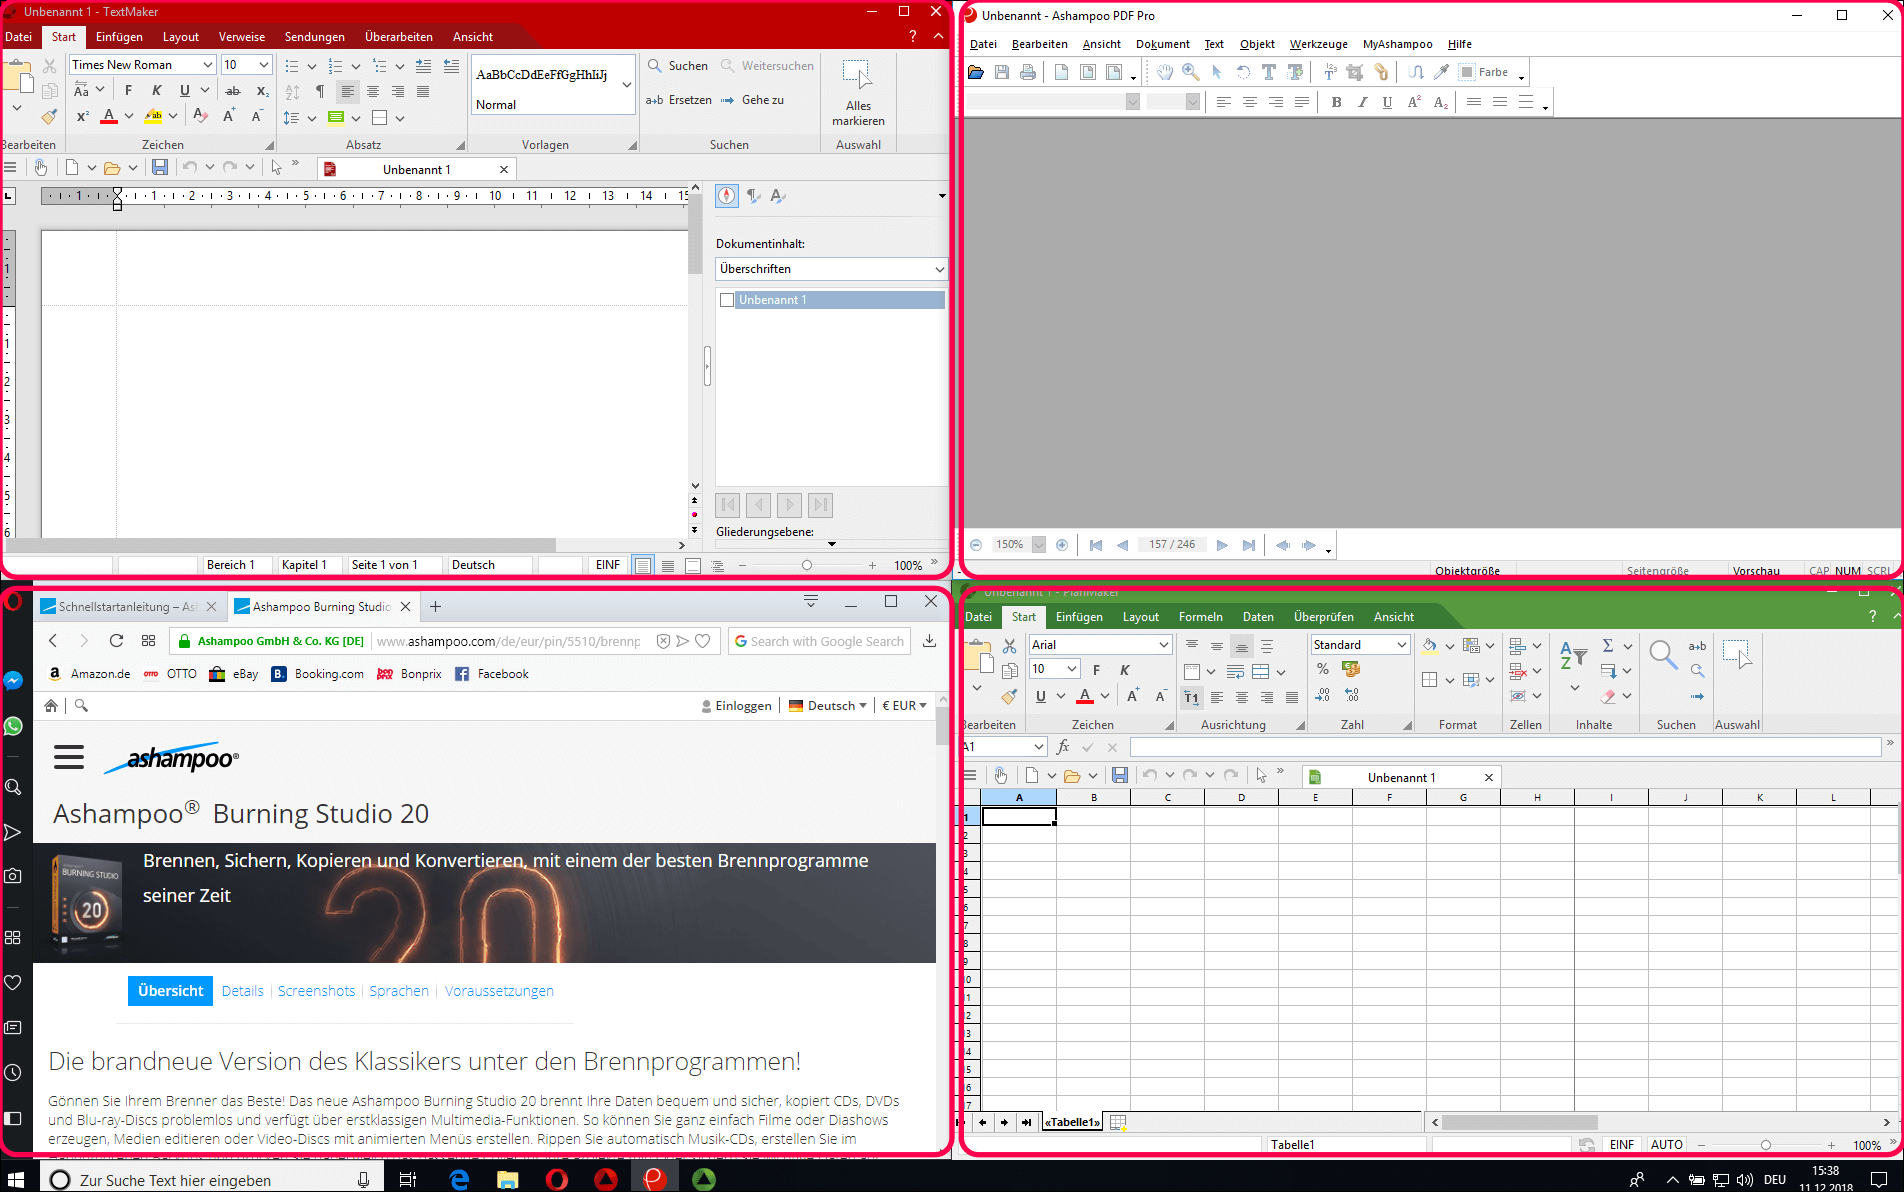Open the Deutsch language dropdown on Ashampoo page
Screen dimensions: 1904x1192
click(x=828, y=705)
